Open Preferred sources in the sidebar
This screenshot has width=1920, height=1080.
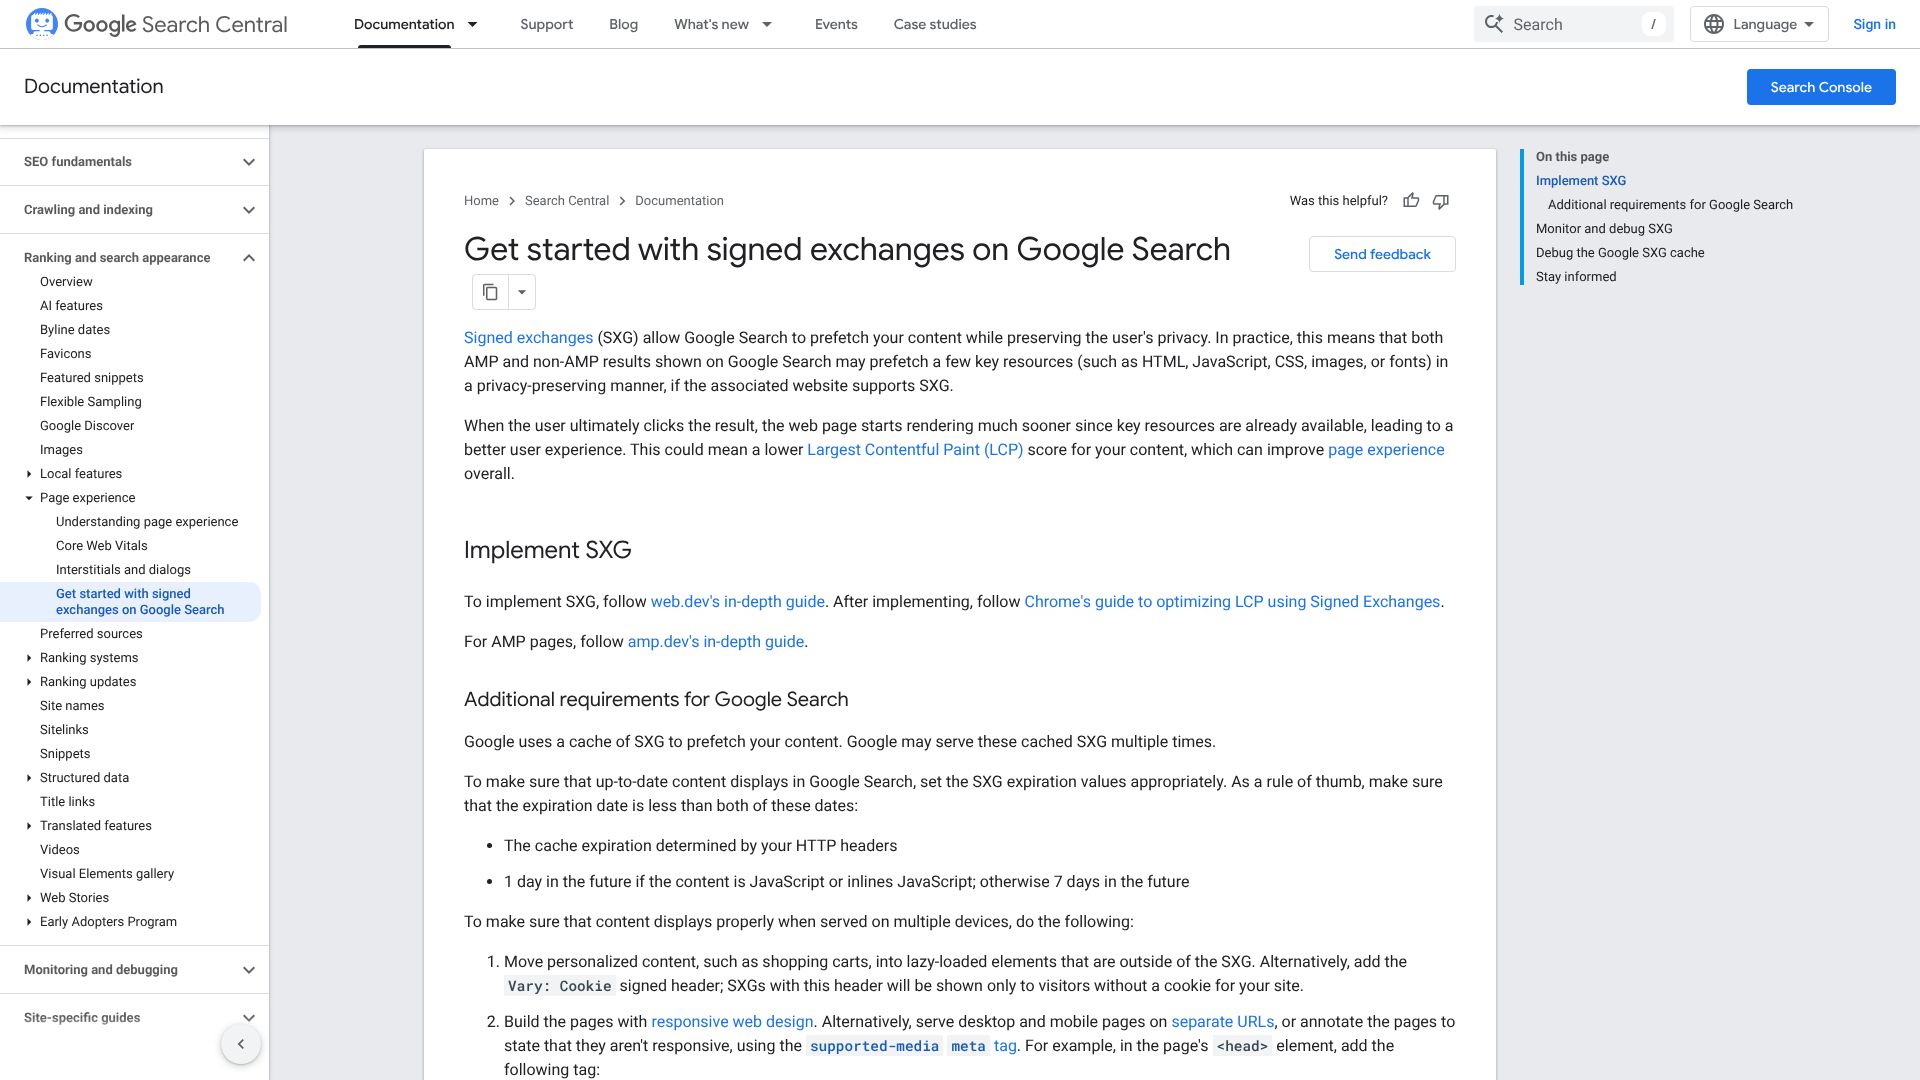pos(91,634)
